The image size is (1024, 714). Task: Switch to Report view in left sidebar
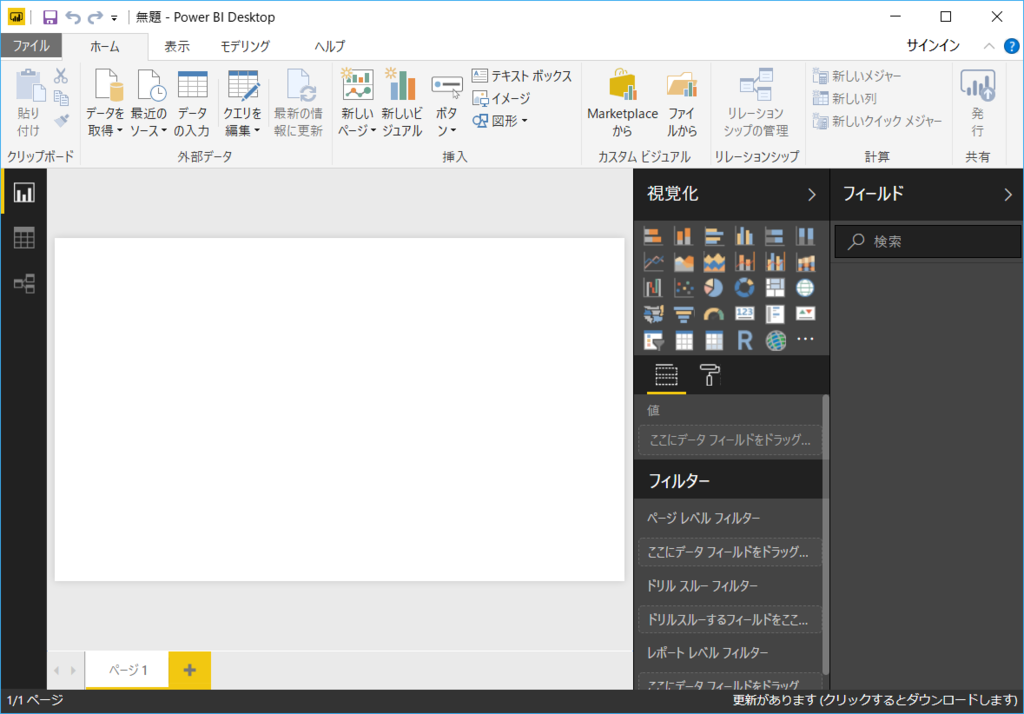point(24,193)
